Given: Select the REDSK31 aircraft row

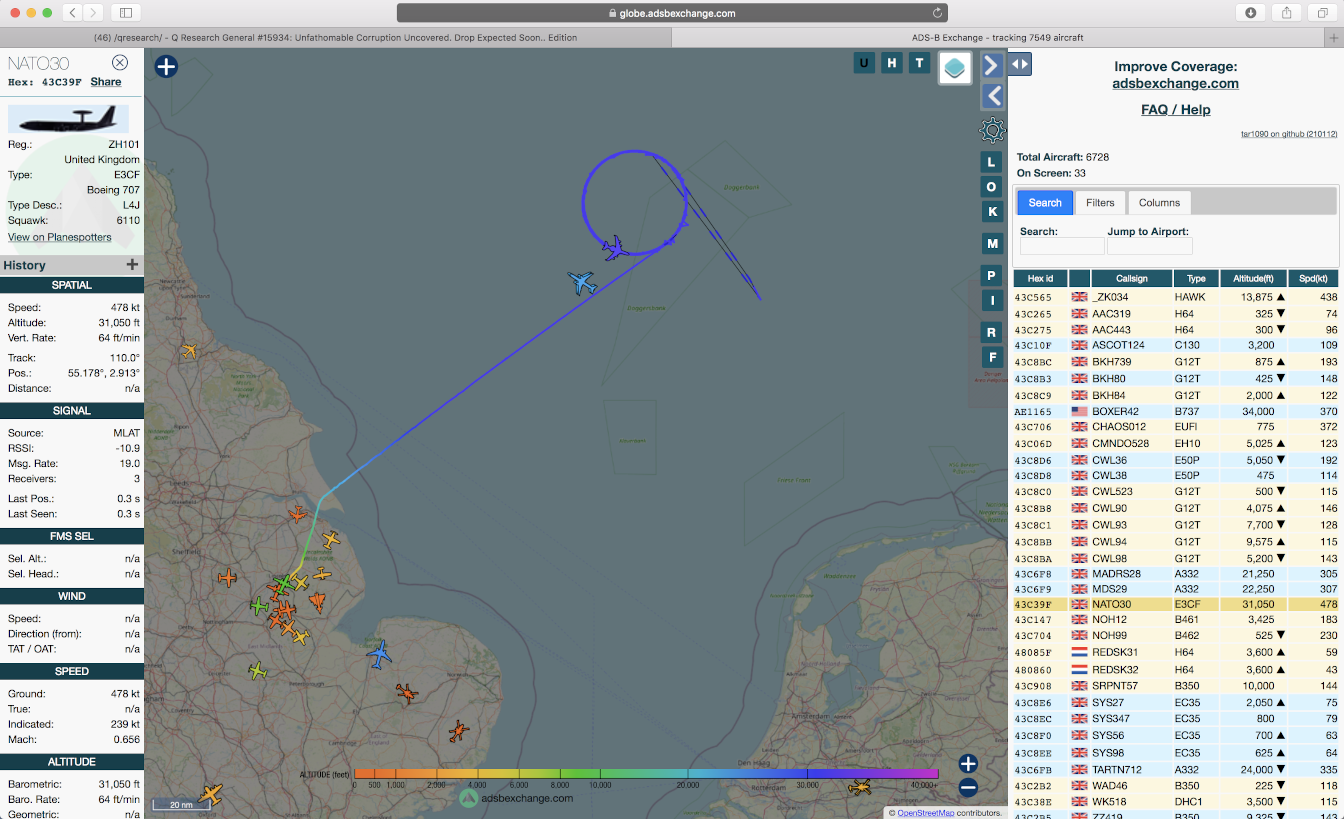Looking at the screenshot, I should point(1176,652).
